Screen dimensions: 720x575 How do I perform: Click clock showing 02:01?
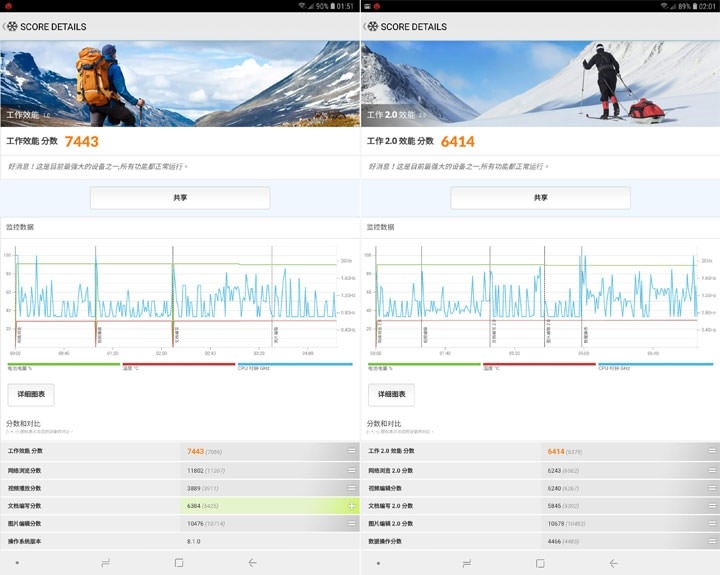(x=707, y=6)
